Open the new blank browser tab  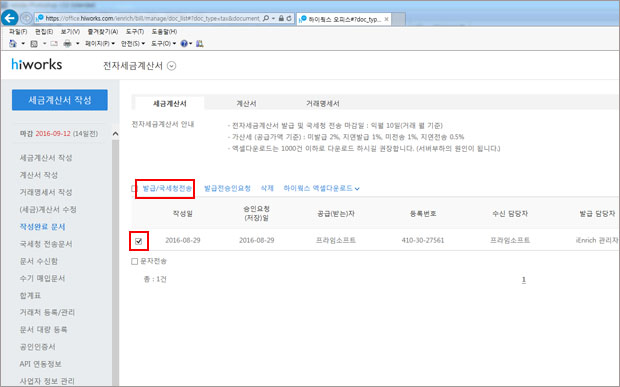pos(399,19)
